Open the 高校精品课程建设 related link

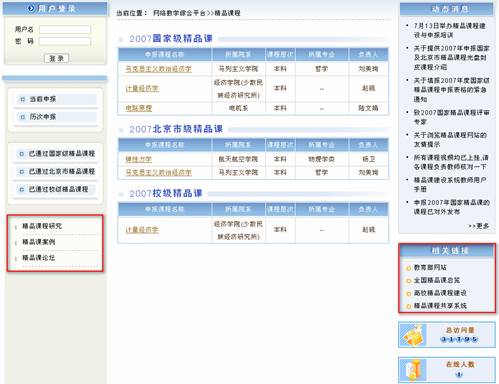pos(440,293)
